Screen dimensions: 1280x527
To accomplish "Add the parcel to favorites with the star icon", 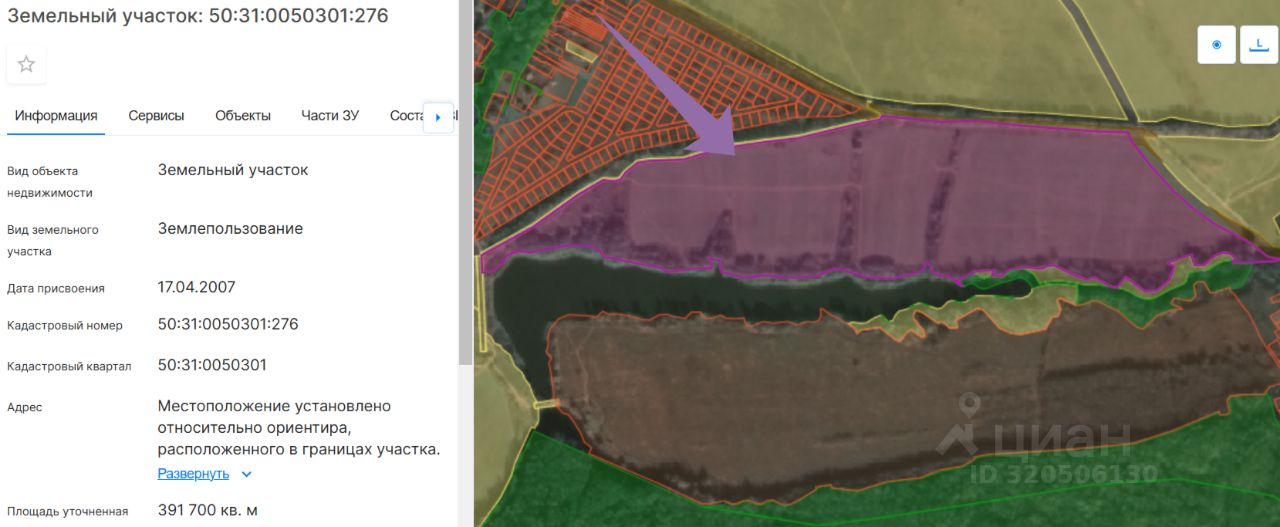I will 26,64.
